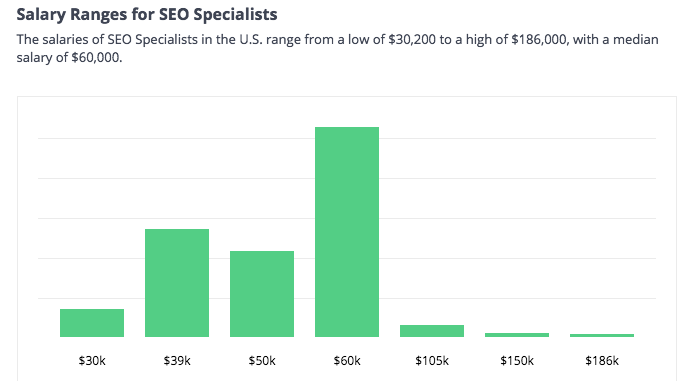Click the $60,000 median salary text
Screen dimensions: 691x381
[96, 57]
